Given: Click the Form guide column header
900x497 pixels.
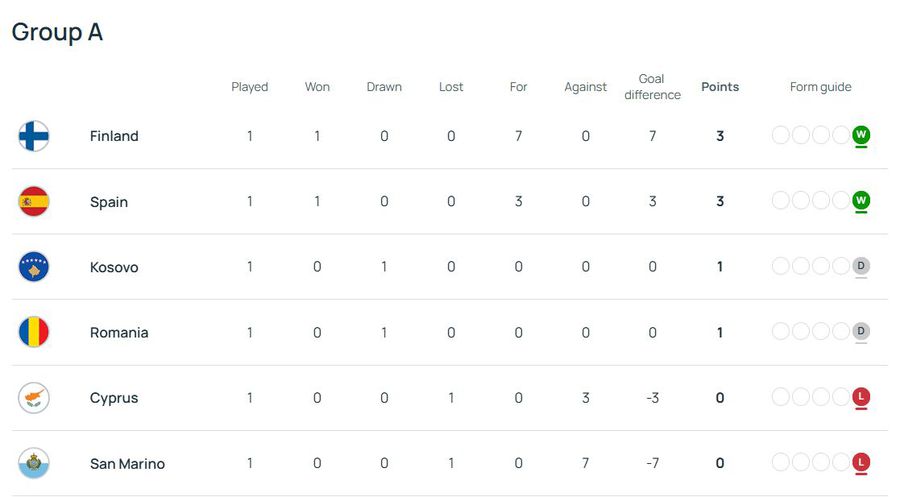Looking at the screenshot, I should 820,87.
